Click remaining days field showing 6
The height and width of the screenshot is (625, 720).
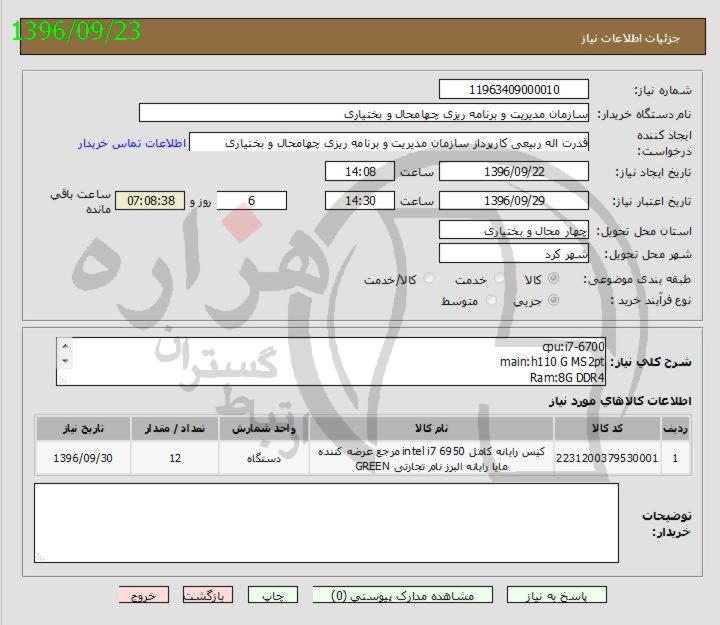point(252,200)
